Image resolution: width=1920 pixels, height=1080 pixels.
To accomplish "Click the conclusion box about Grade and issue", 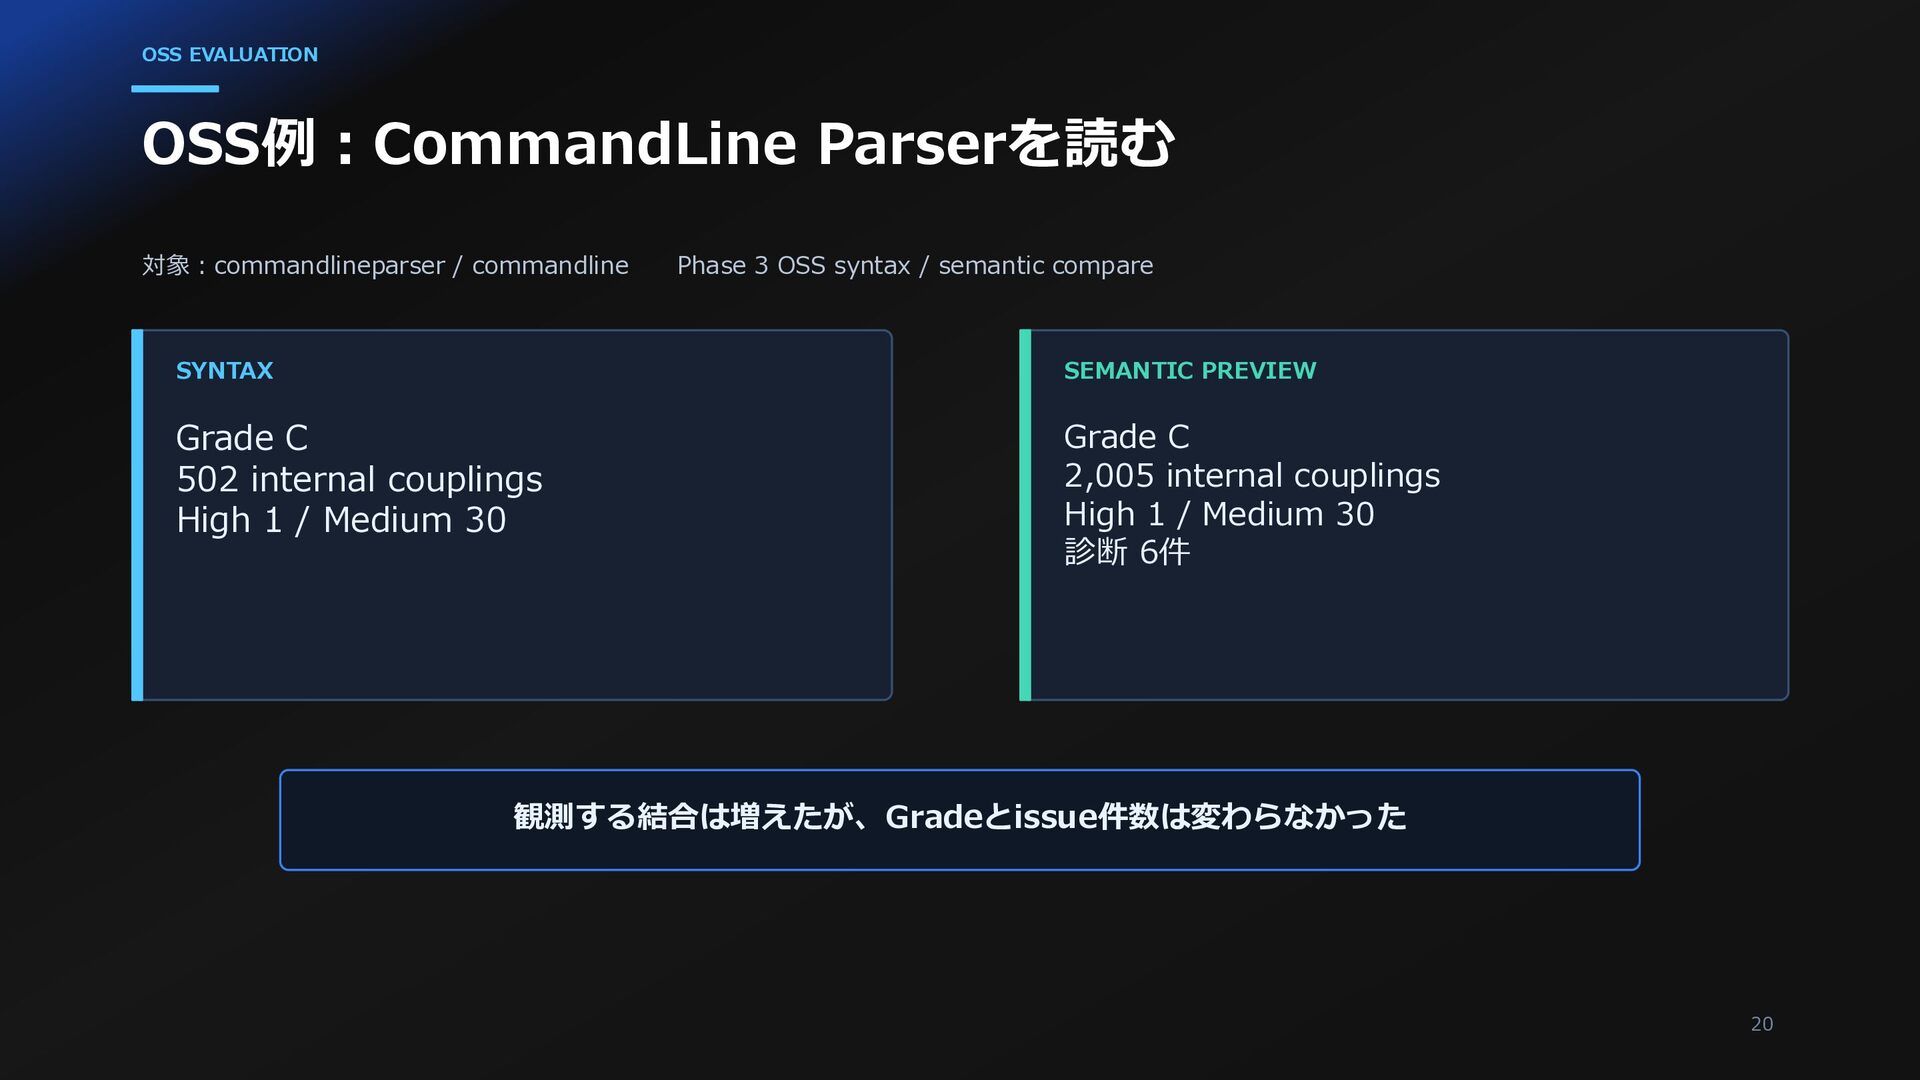I will click(x=959, y=819).
